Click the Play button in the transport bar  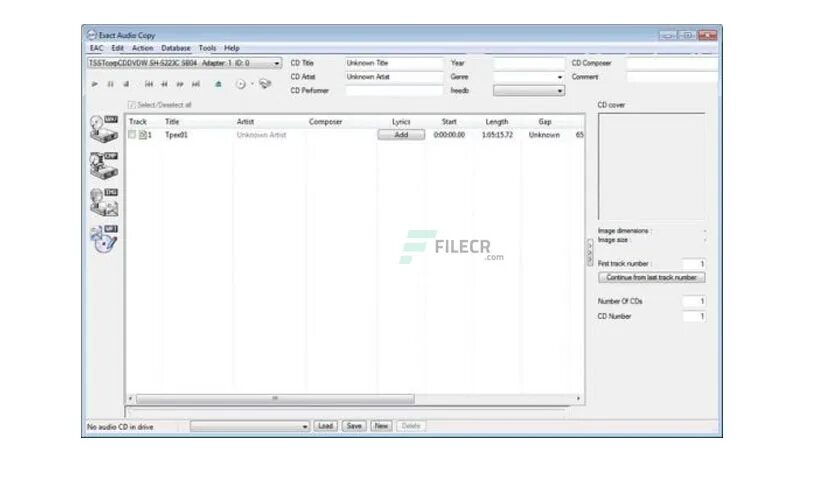point(95,84)
